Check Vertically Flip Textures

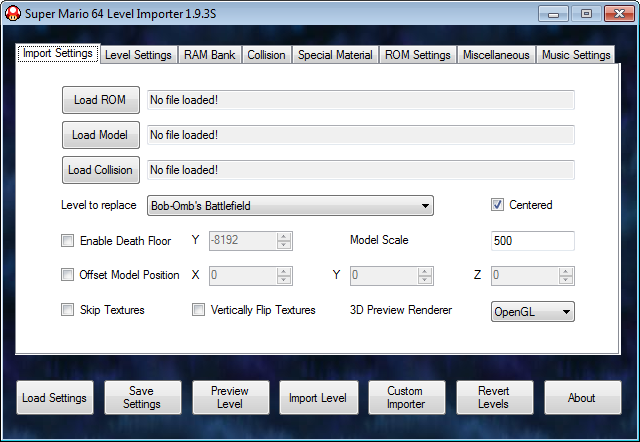click(x=199, y=310)
